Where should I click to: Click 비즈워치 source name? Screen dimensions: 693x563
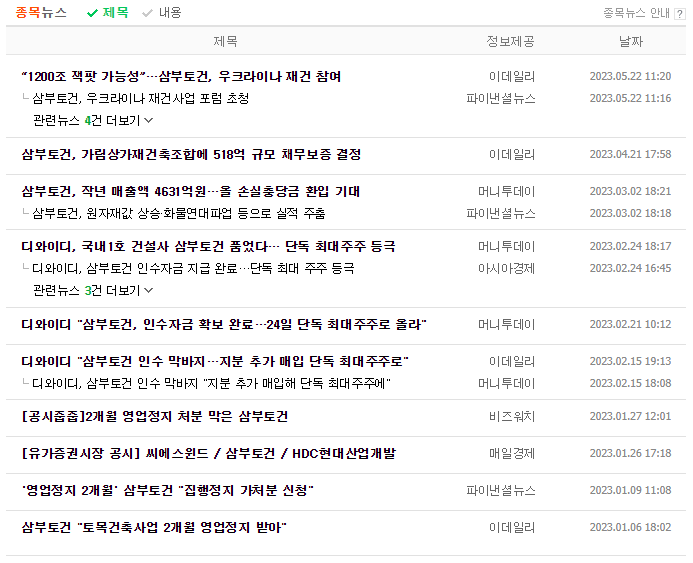click(512, 416)
